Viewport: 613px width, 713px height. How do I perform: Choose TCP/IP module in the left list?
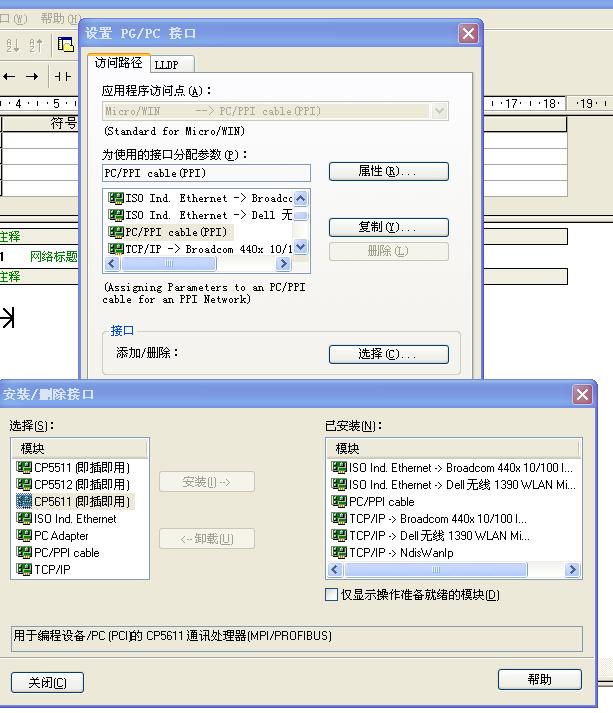(52, 570)
